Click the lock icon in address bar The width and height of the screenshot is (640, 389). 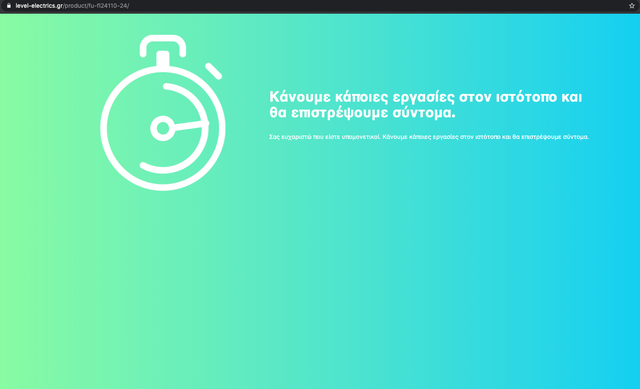coord(9,6)
